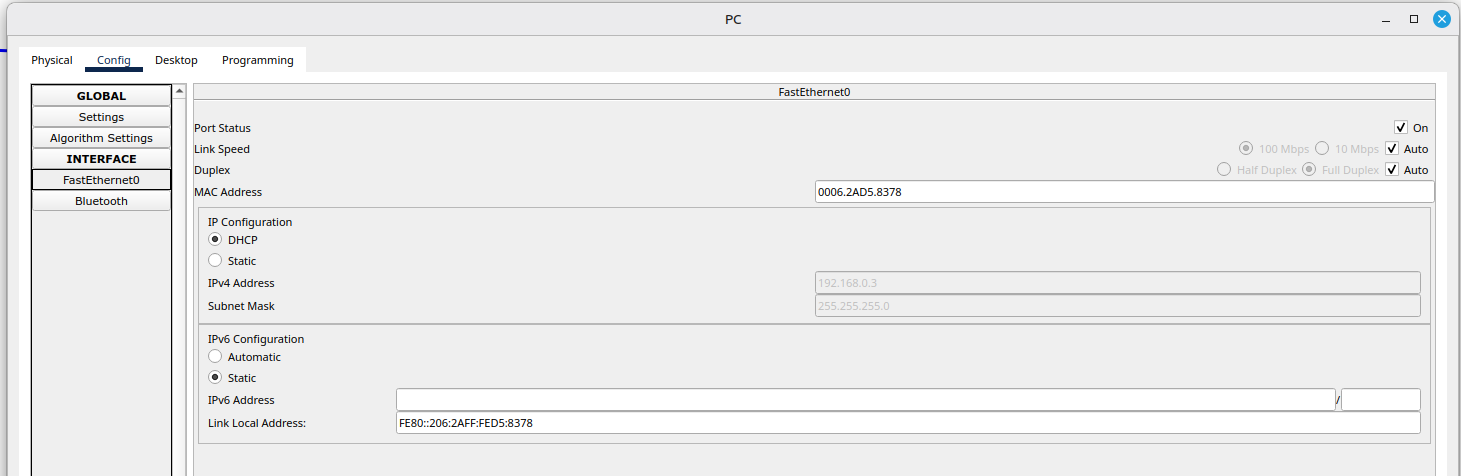Select DHCP for IP configuration

(215, 240)
